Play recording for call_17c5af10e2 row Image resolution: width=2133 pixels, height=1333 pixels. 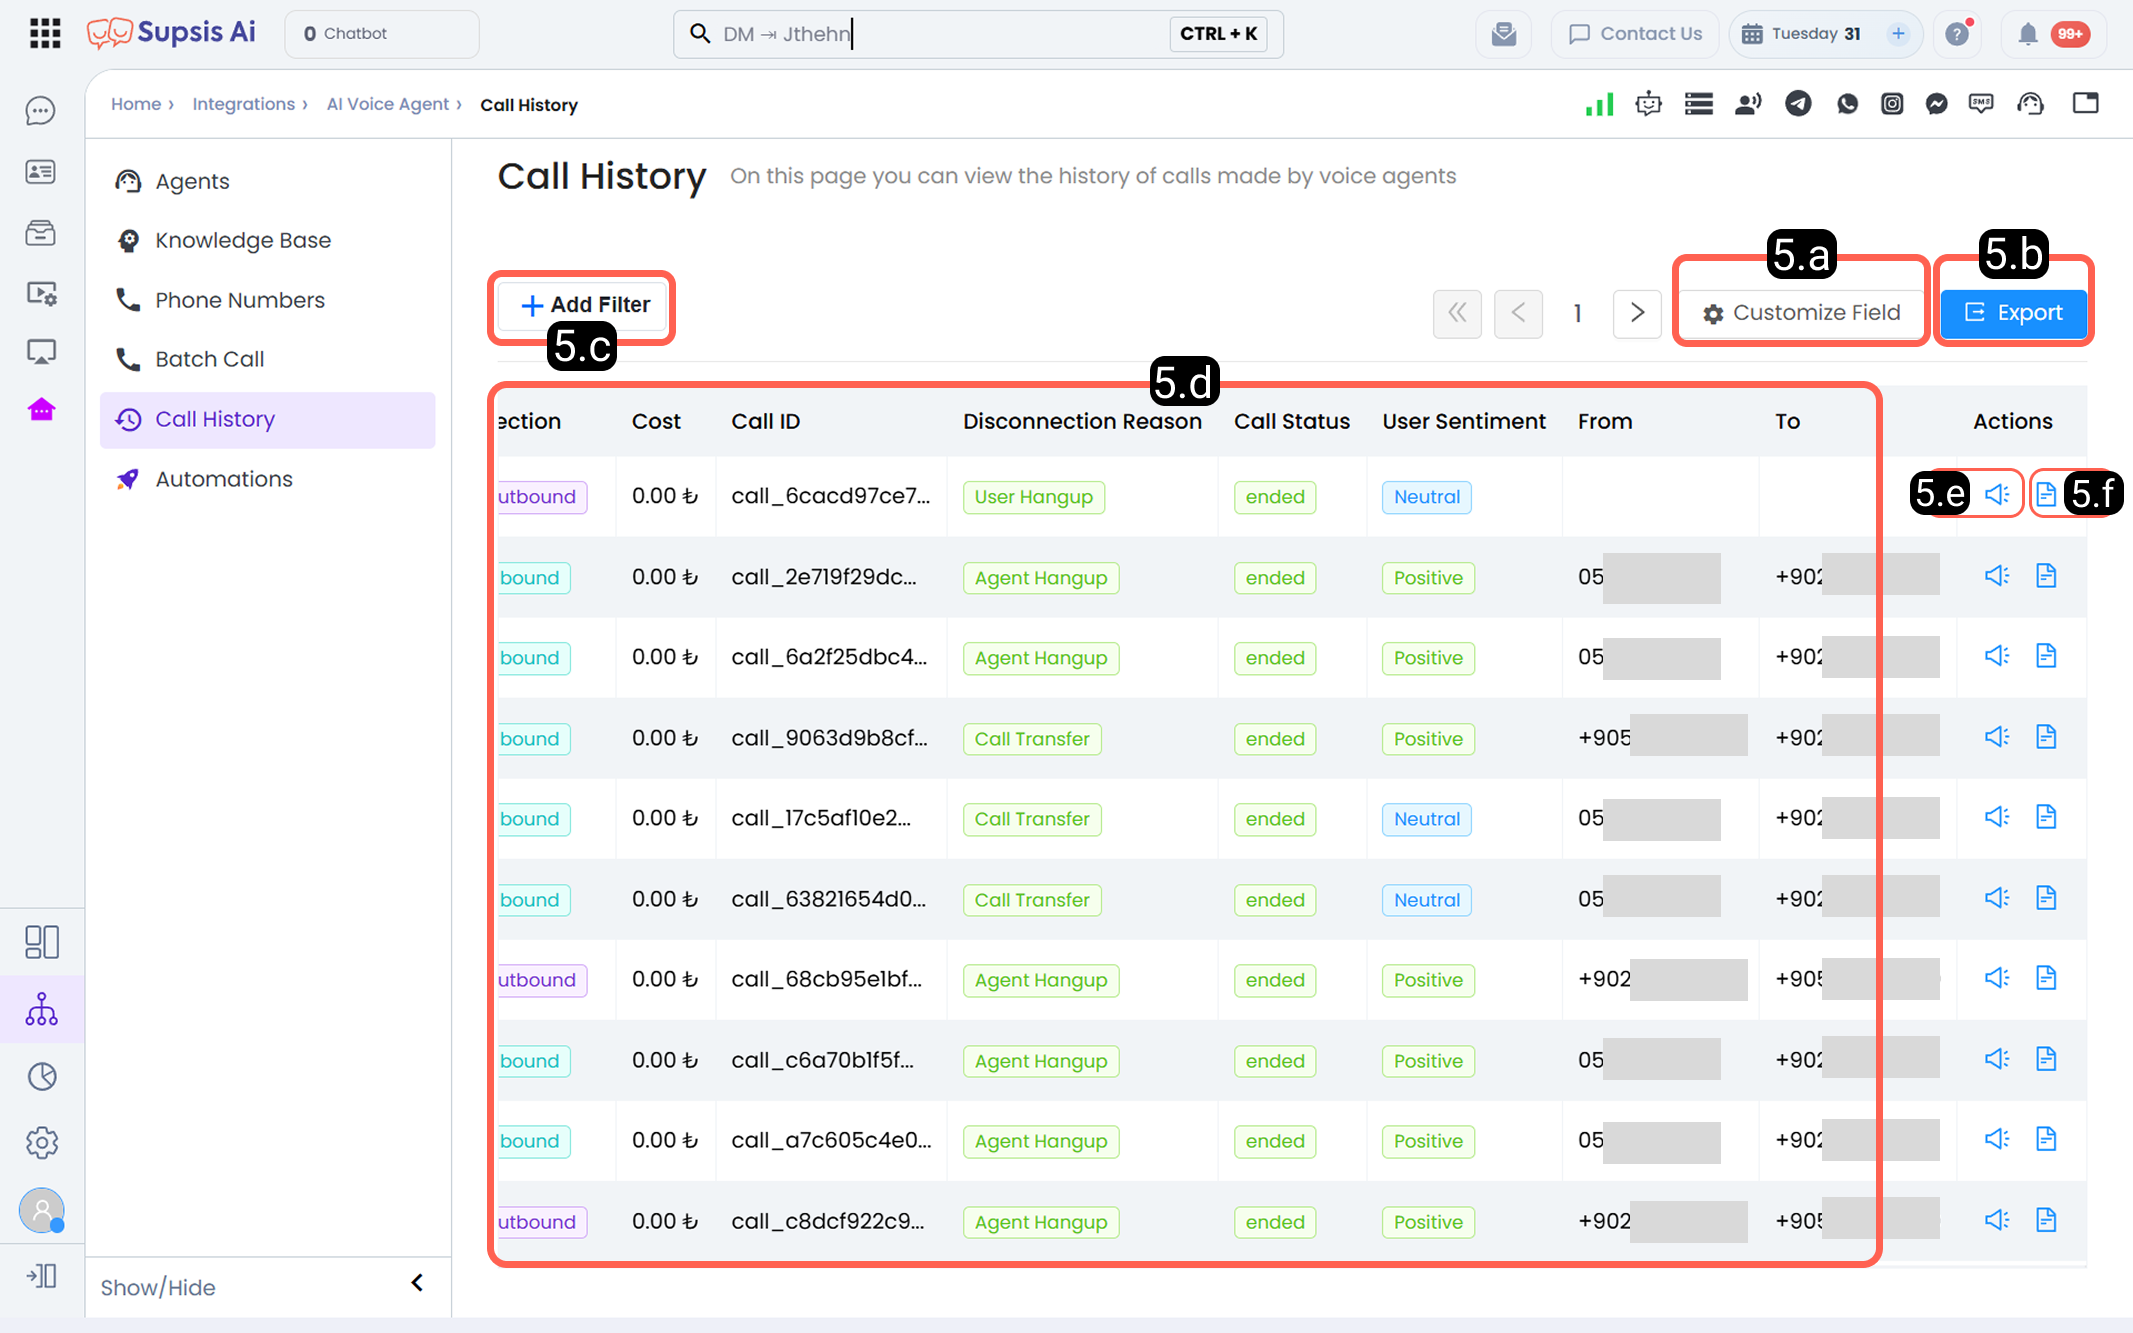click(x=1997, y=817)
